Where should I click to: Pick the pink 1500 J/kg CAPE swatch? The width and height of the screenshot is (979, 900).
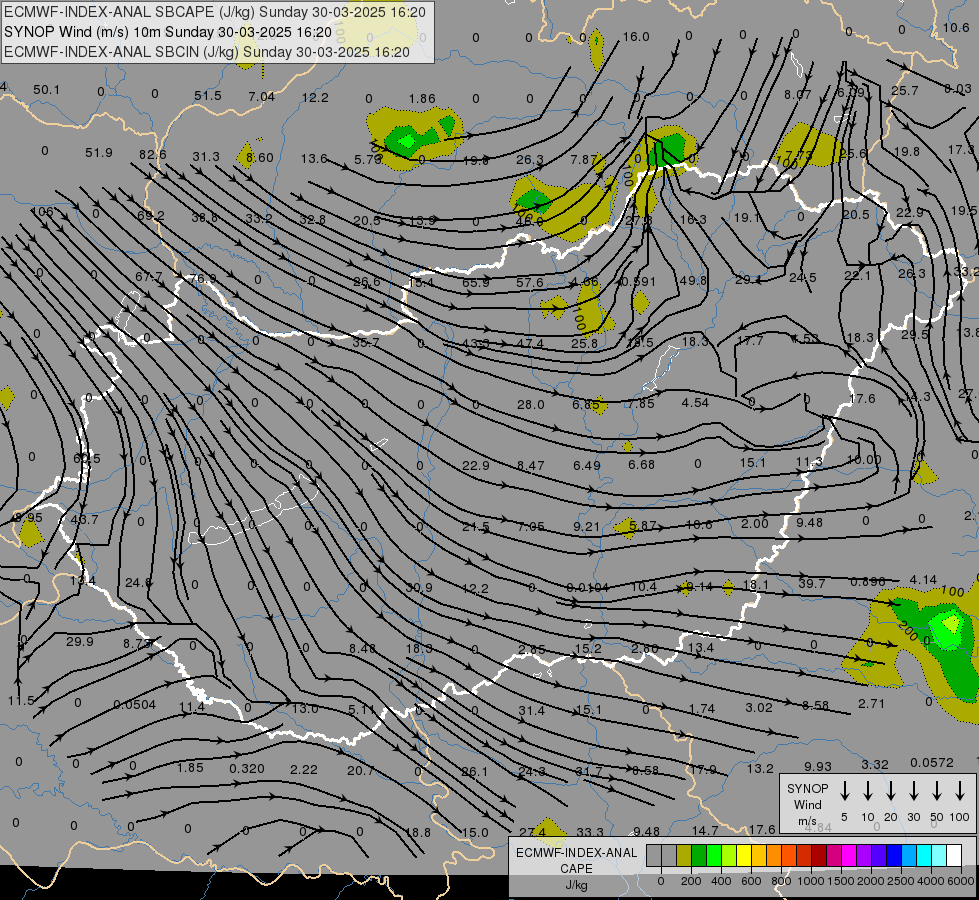click(834, 856)
